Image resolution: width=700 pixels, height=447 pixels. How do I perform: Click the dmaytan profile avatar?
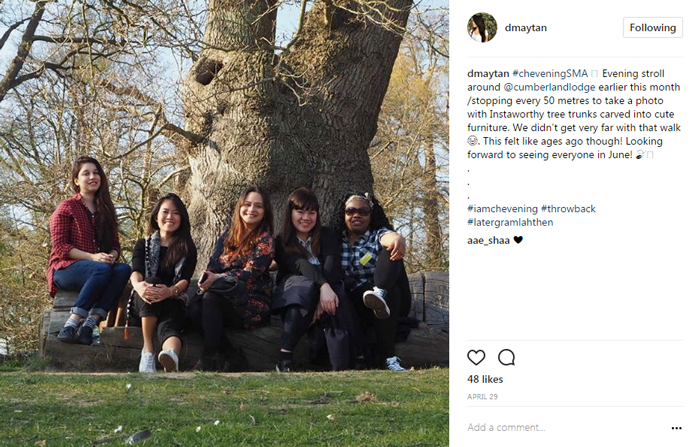pos(482,27)
